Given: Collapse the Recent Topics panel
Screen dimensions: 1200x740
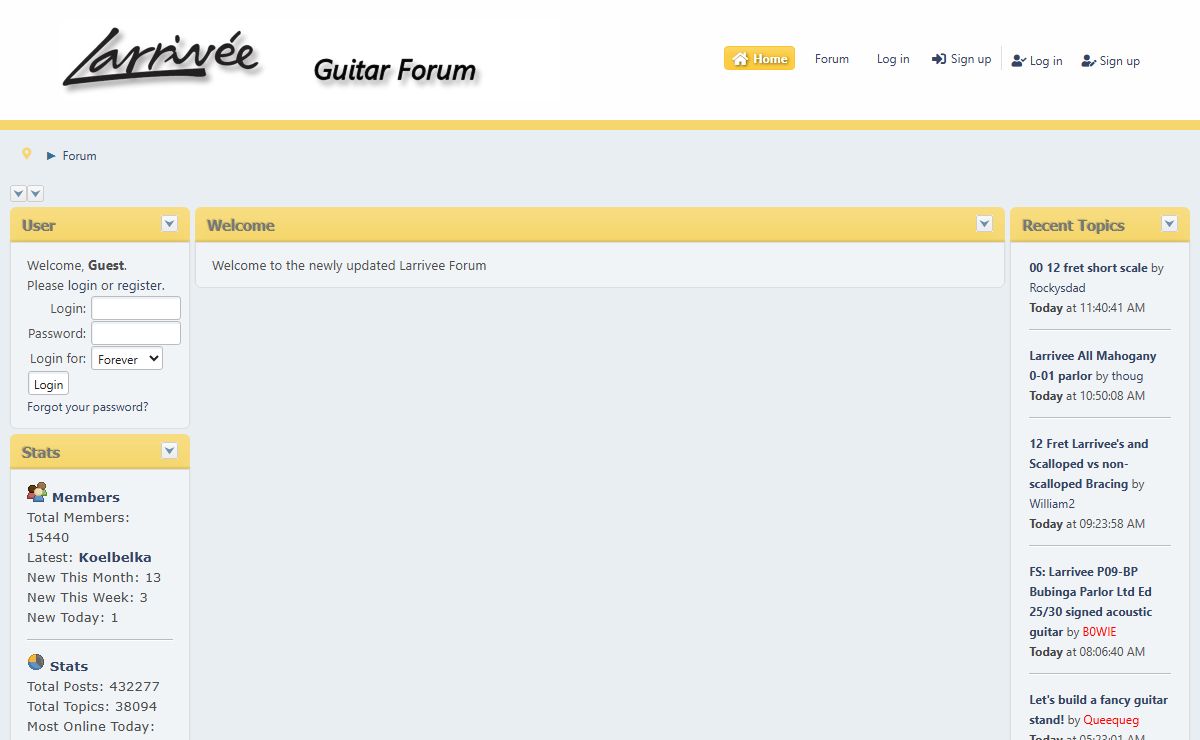Looking at the screenshot, I should [x=1170, y=224].
